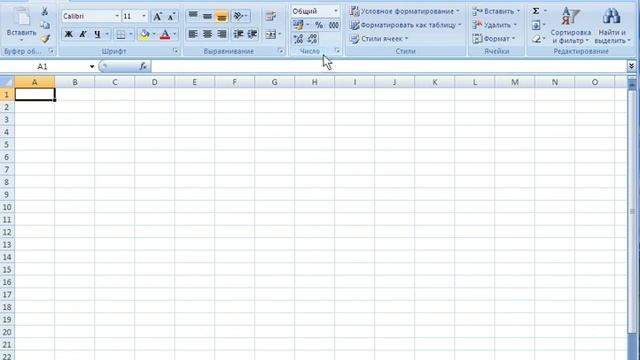Open Сортировка и фильтр menu
This screenshot has width=640, height=360.
(x=570, y=25)
